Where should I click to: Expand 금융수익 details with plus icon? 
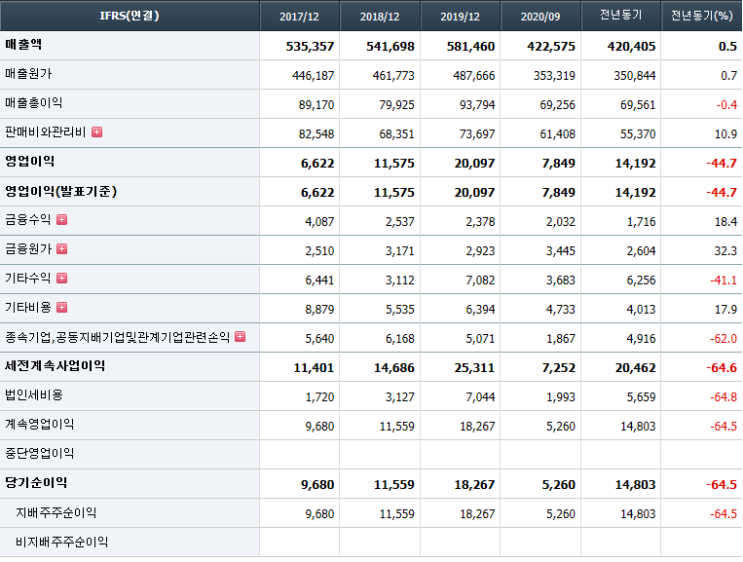tap(62, 219)
